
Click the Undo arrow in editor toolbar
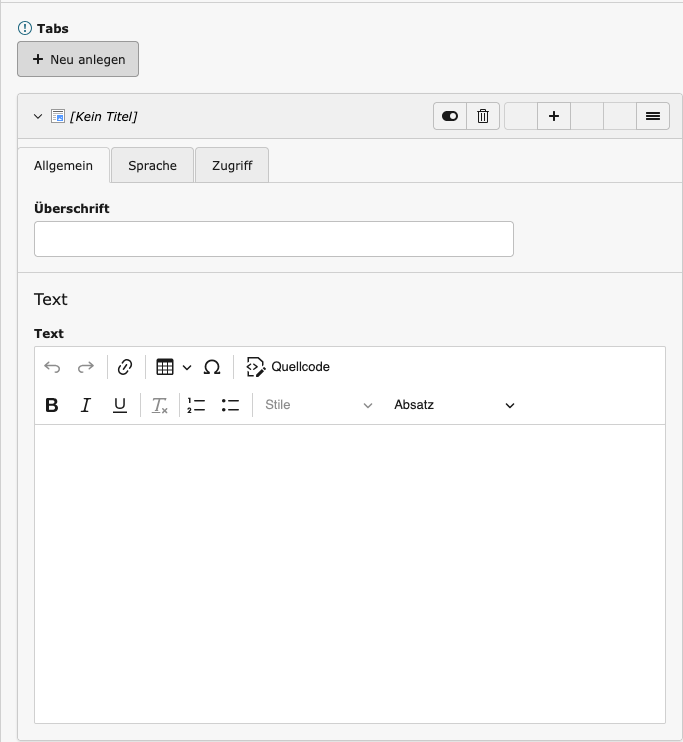tap(52, 367)
